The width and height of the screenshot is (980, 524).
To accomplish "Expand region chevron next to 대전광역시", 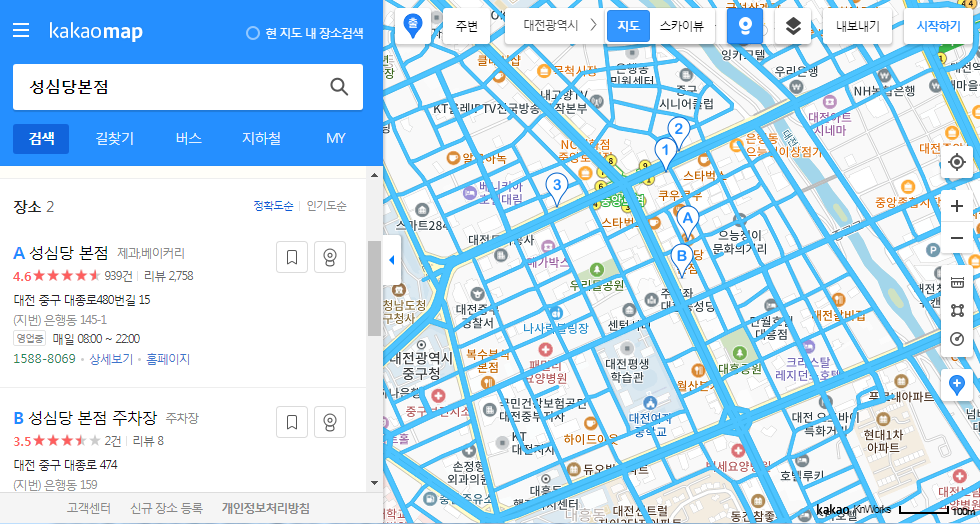I will click(x=593, y=26).
